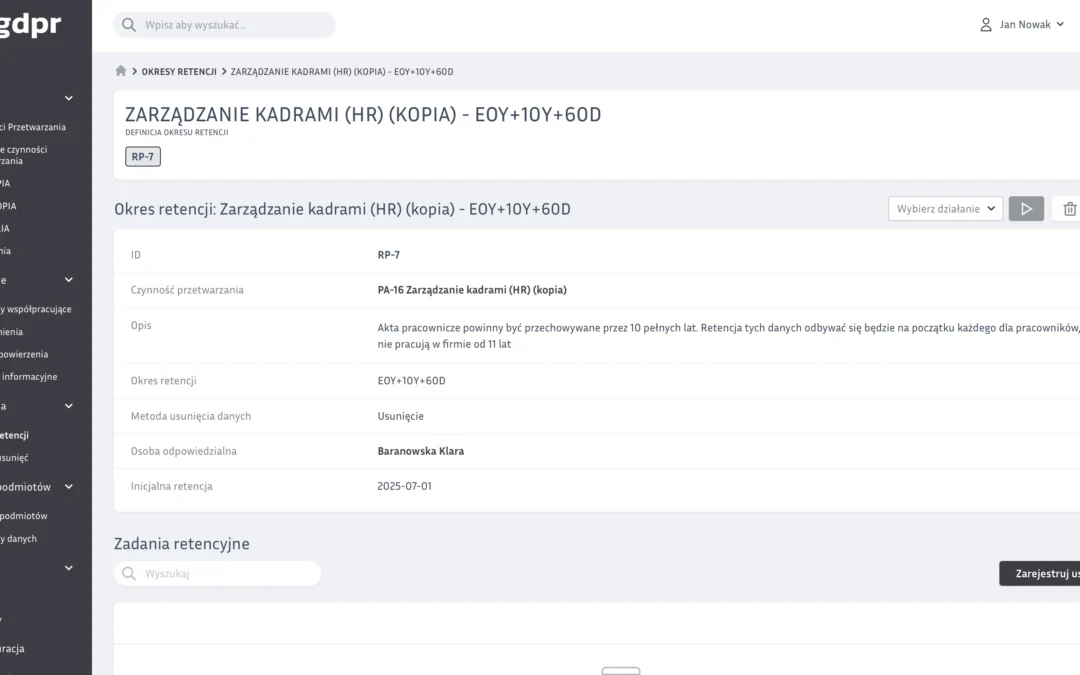Click the magnifier icon in top search bar
Screen dimensions: 1080x675
129,25
